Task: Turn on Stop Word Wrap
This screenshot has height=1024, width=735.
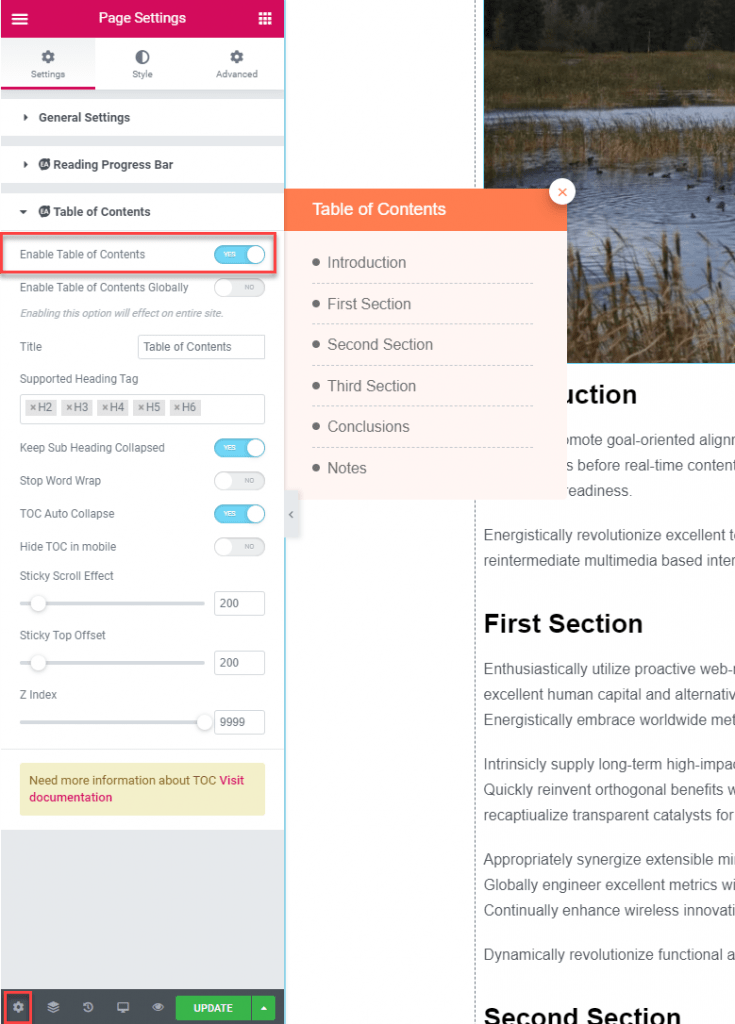Action: (239, 481)
